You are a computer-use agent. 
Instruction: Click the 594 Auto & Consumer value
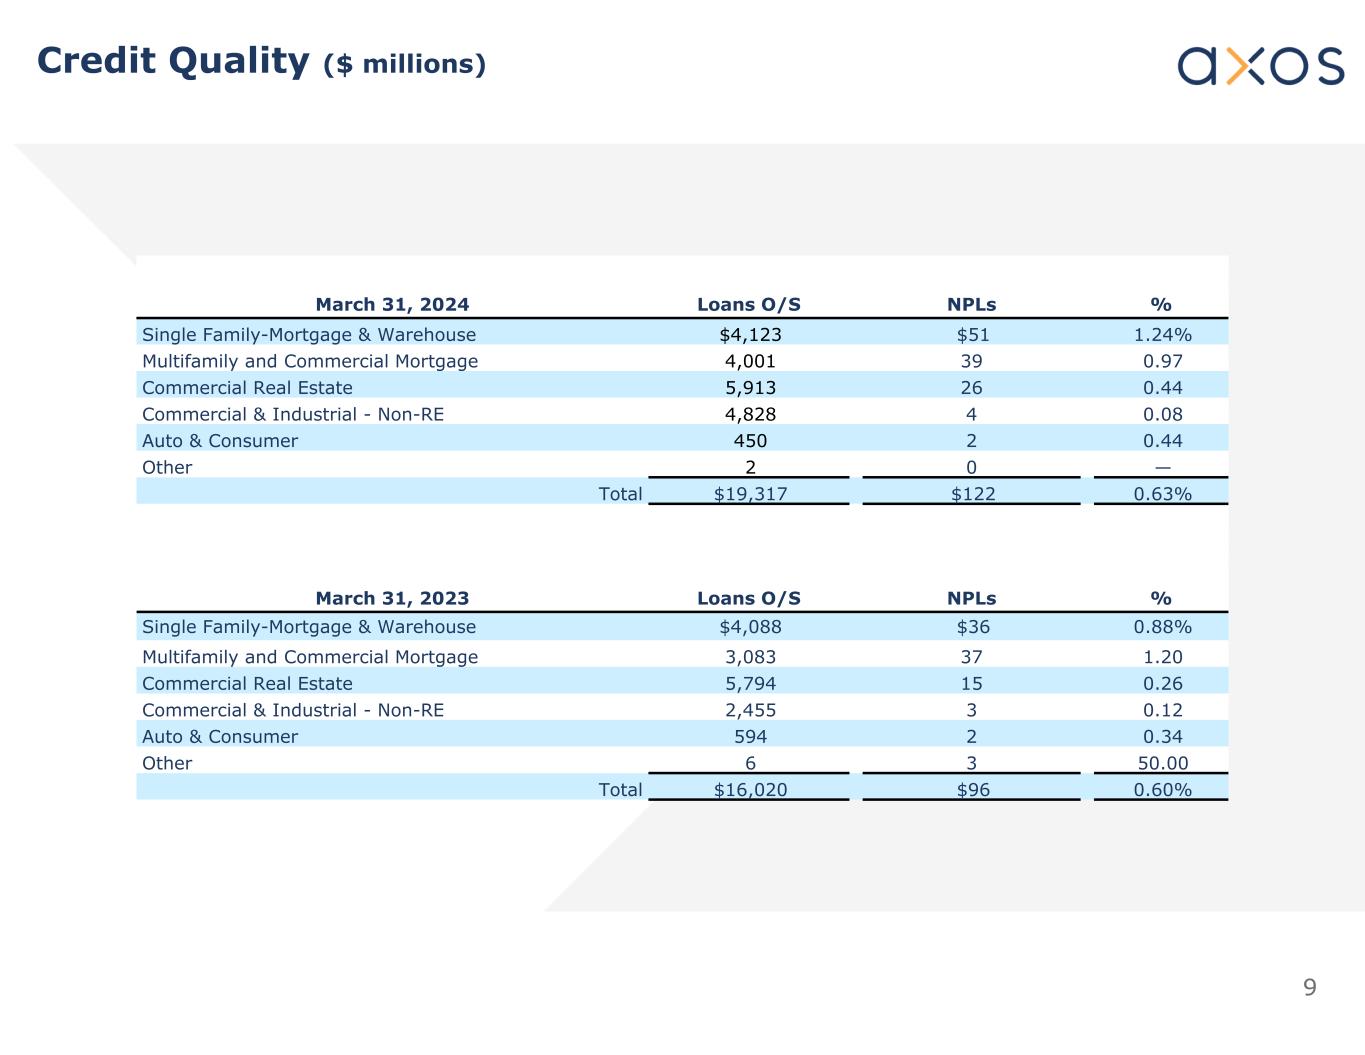click(750, 736)
